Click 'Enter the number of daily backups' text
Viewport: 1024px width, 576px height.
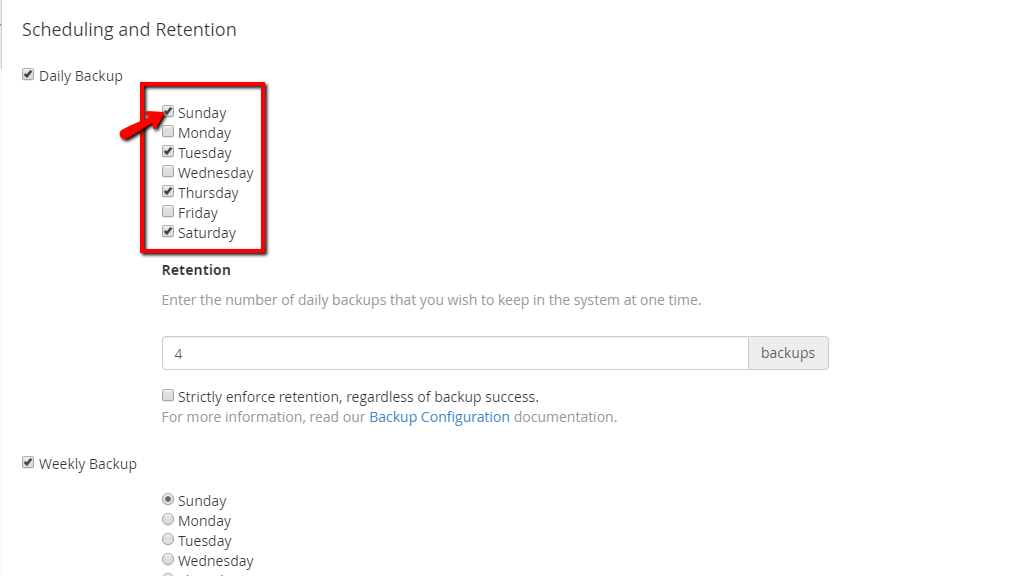pyautogui.click(x=432, y=300)
